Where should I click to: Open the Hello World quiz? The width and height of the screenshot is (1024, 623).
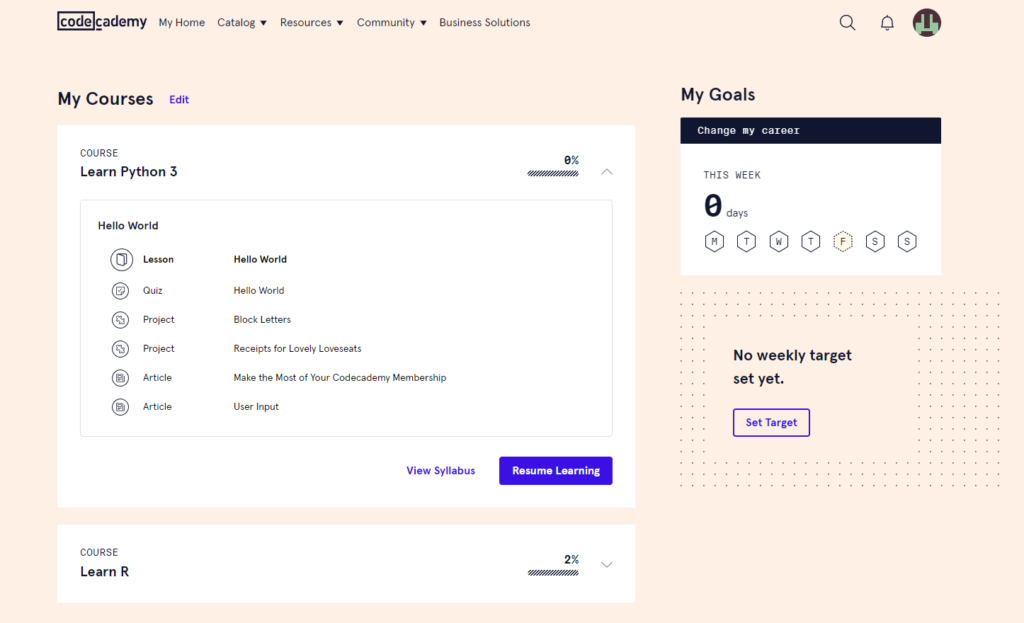point(259,291)
